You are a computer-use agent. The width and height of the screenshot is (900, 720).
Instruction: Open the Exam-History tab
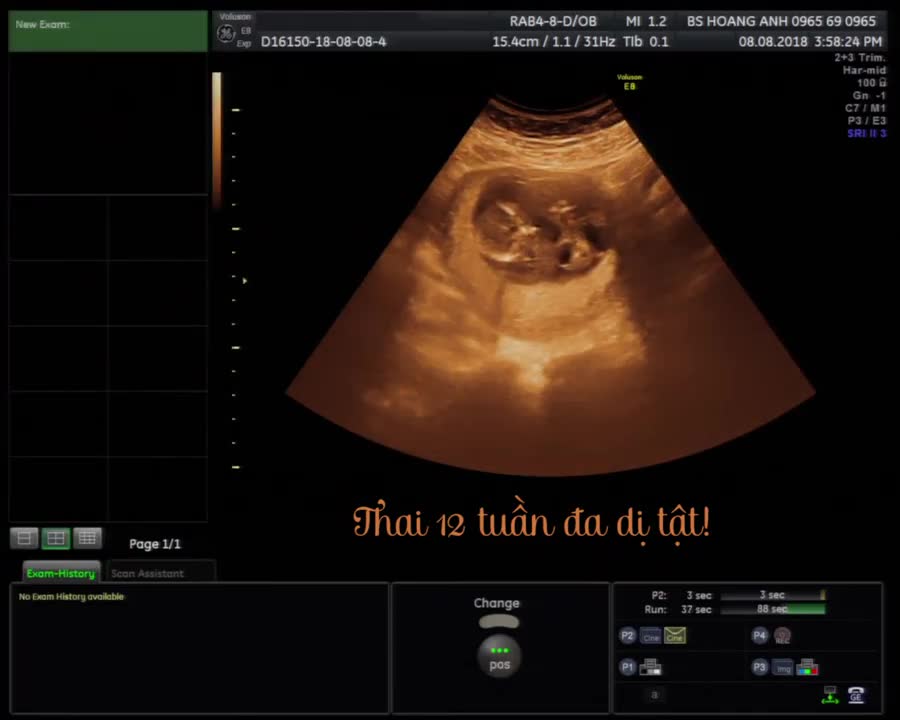tap(61, 573)
